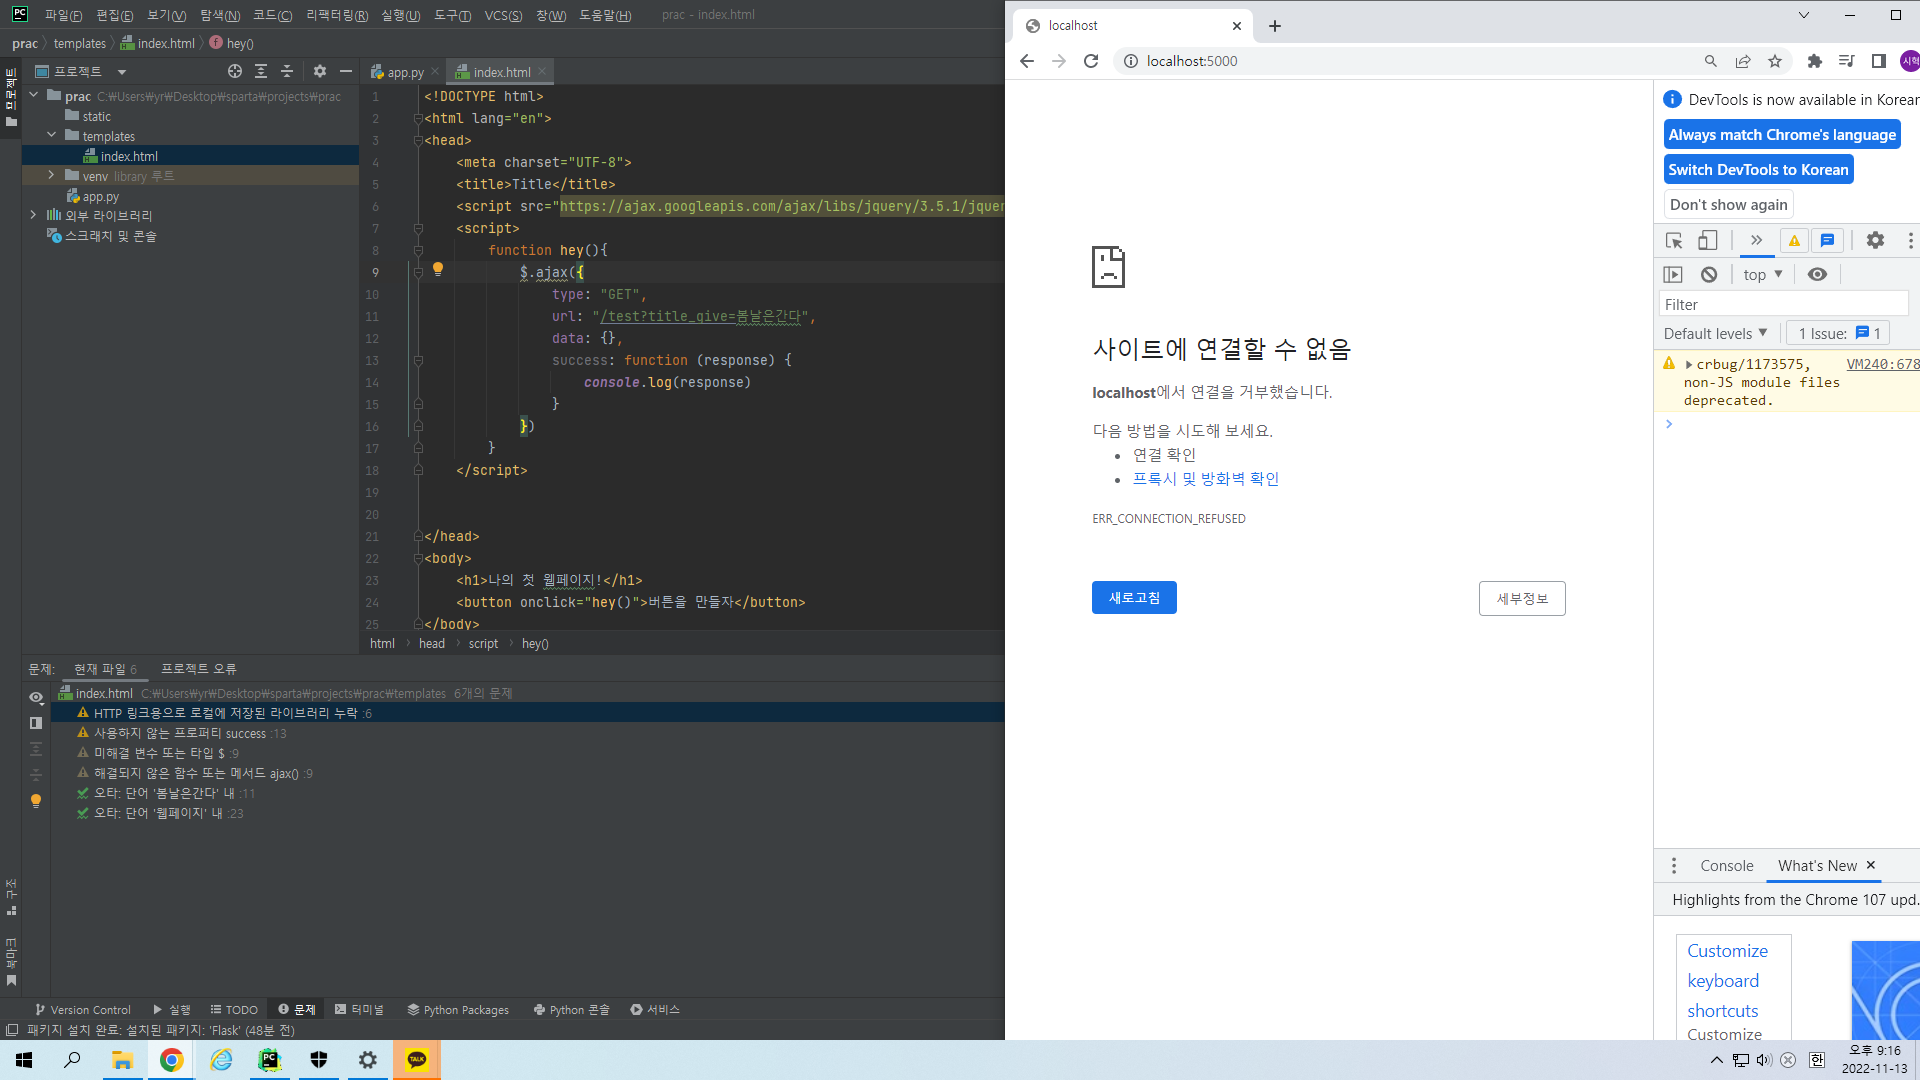Click Chrome forward arrow
This screenshot has height=1080, width=1920.
pyautogui.click(x=1059, y=61)
